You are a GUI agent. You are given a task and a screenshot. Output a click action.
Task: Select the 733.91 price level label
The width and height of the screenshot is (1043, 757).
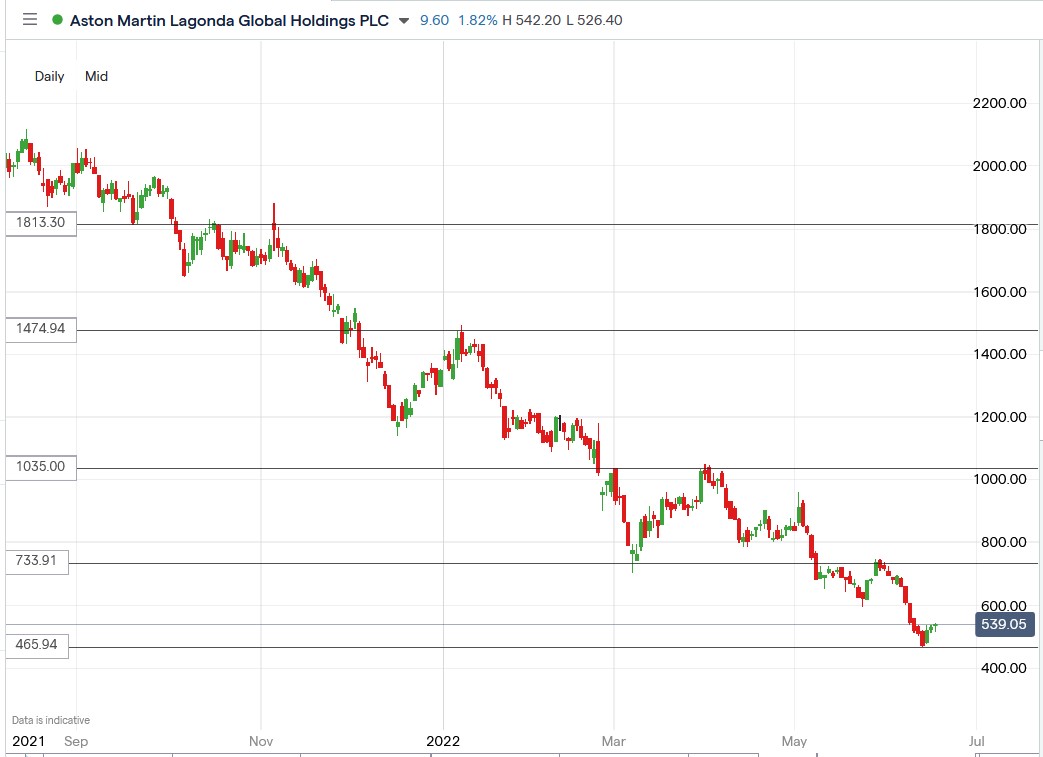[x=38, y=561]
